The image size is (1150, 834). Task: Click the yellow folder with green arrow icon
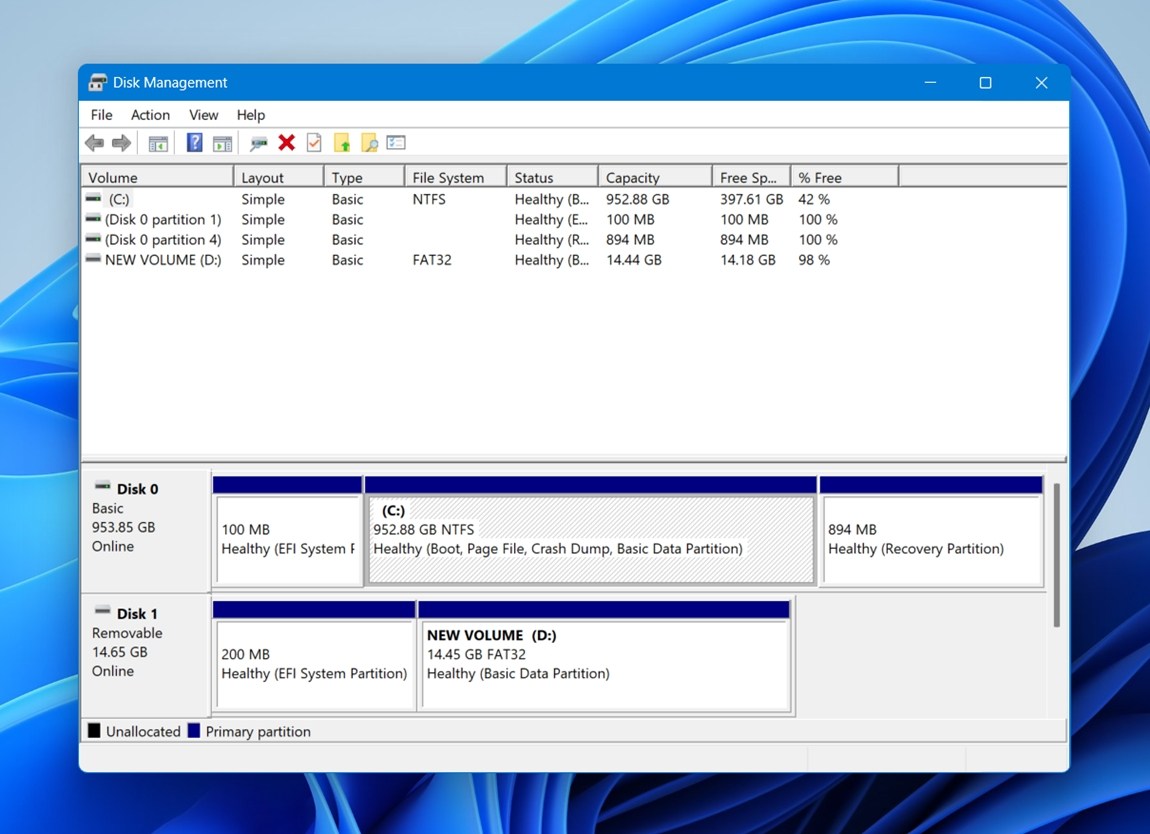pos(342,143)
